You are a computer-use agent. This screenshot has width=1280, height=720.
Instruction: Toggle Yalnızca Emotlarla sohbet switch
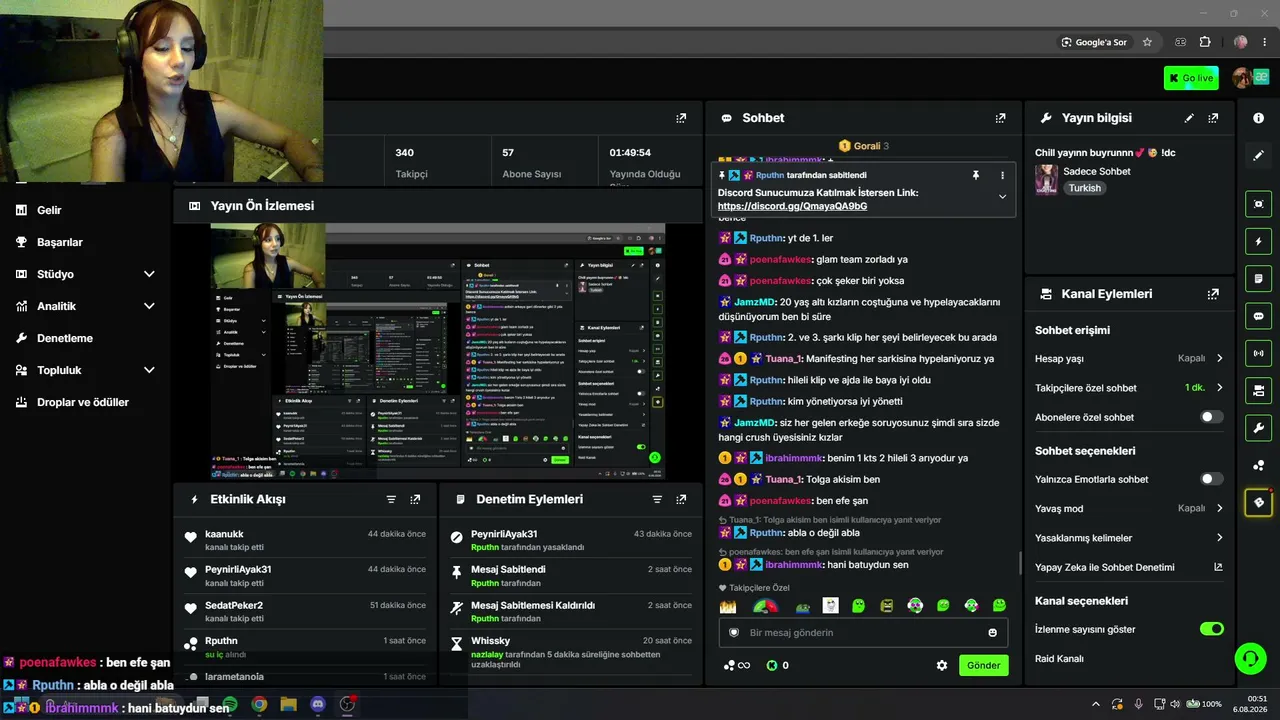coord(1211,479)
